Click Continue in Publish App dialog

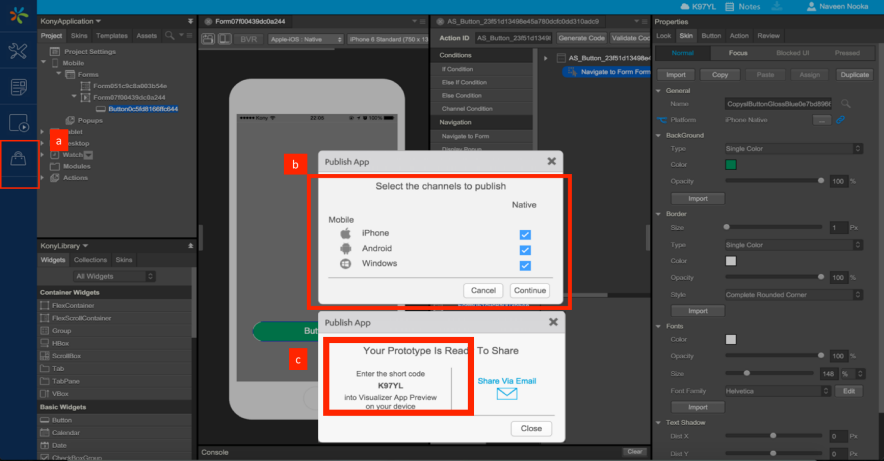pyautogui.click(x=530, y=290)
